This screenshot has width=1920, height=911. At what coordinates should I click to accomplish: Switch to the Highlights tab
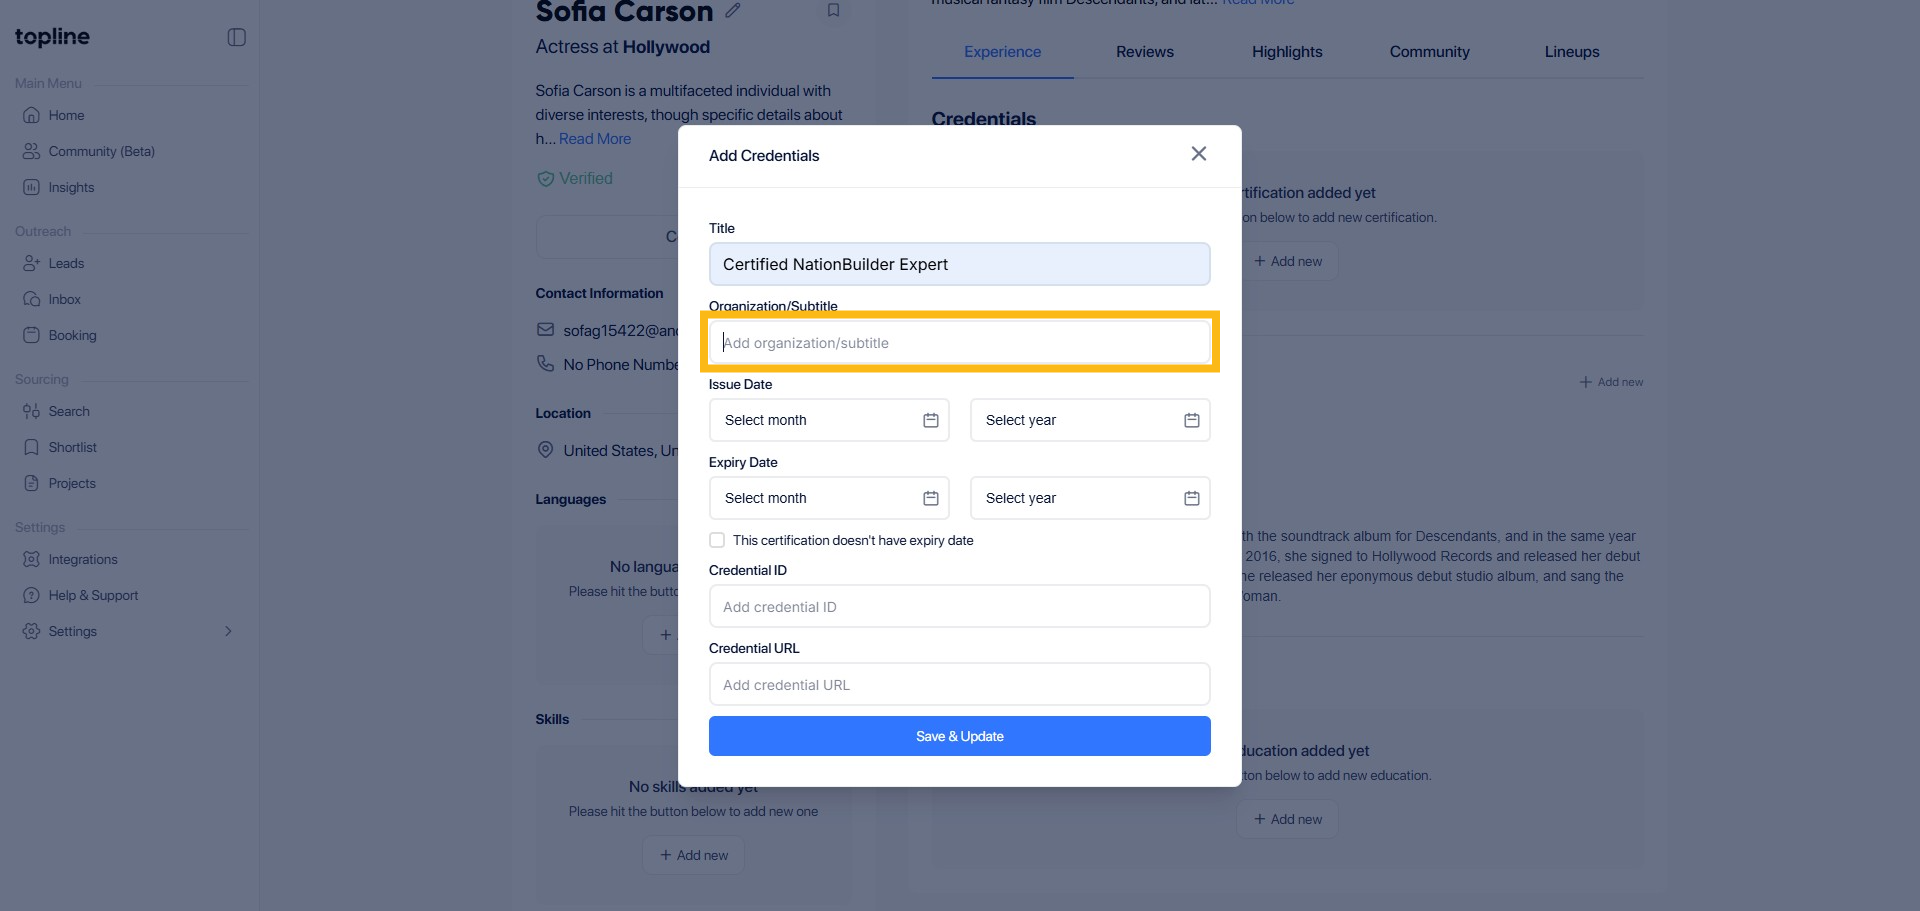click(x=1286, y=52)
